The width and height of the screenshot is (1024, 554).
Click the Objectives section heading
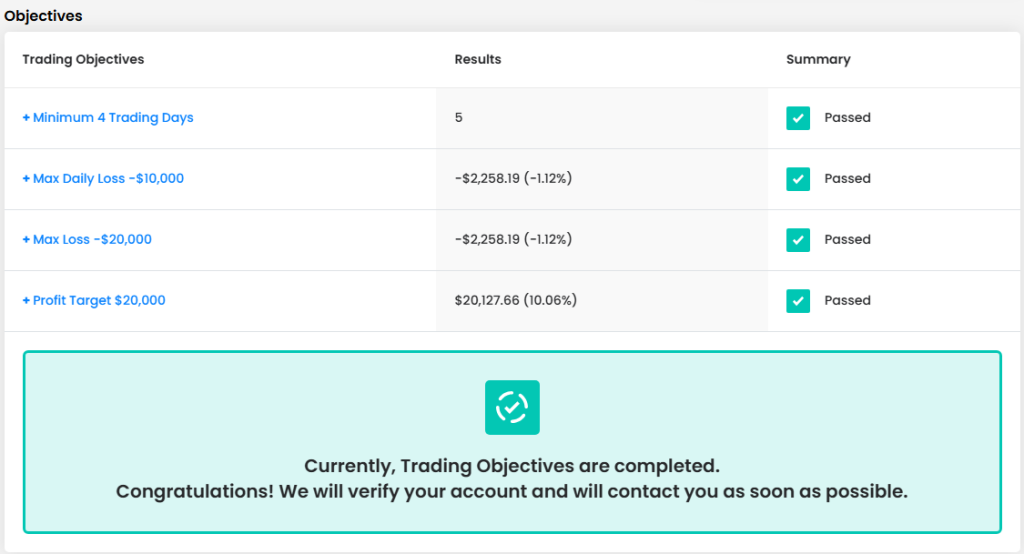(43, 16)
